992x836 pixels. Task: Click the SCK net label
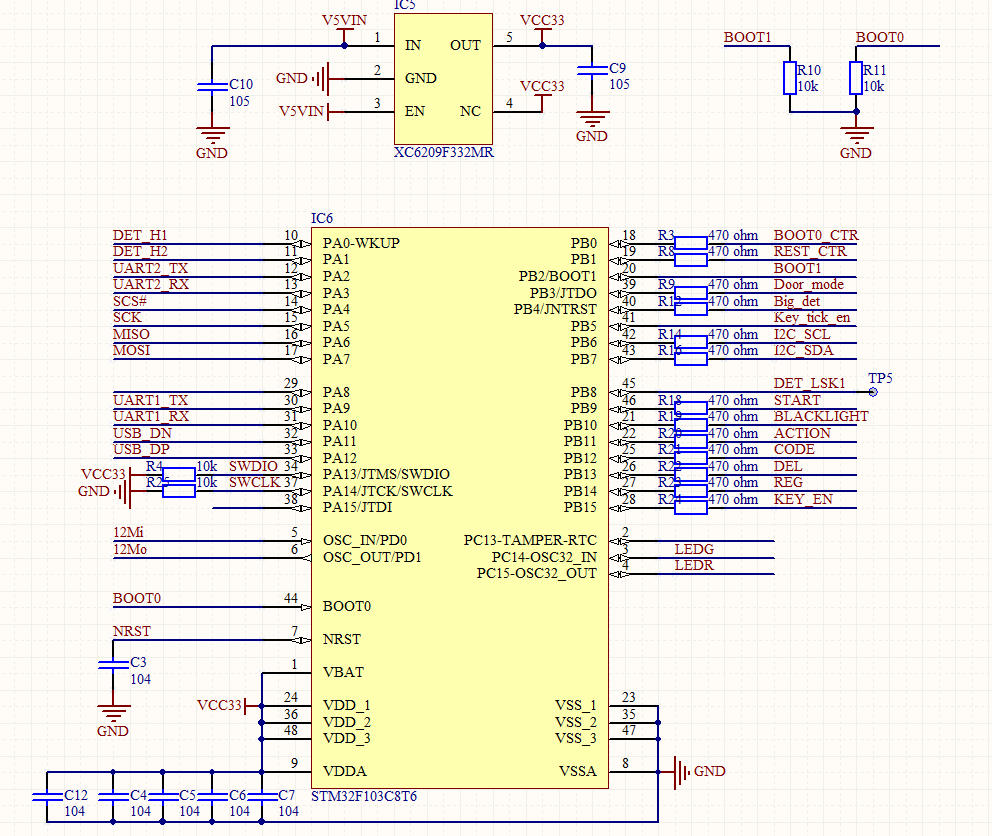(127, 317)
